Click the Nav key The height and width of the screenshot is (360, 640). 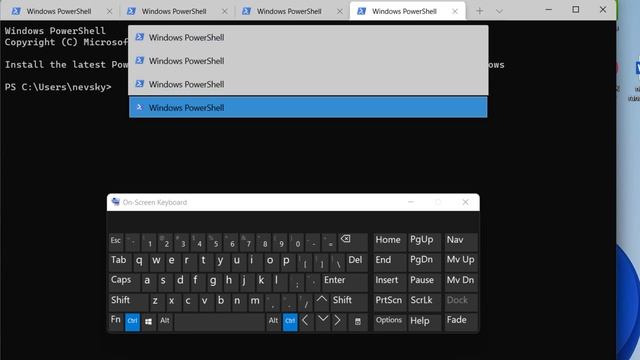click(x=461, y=241)
